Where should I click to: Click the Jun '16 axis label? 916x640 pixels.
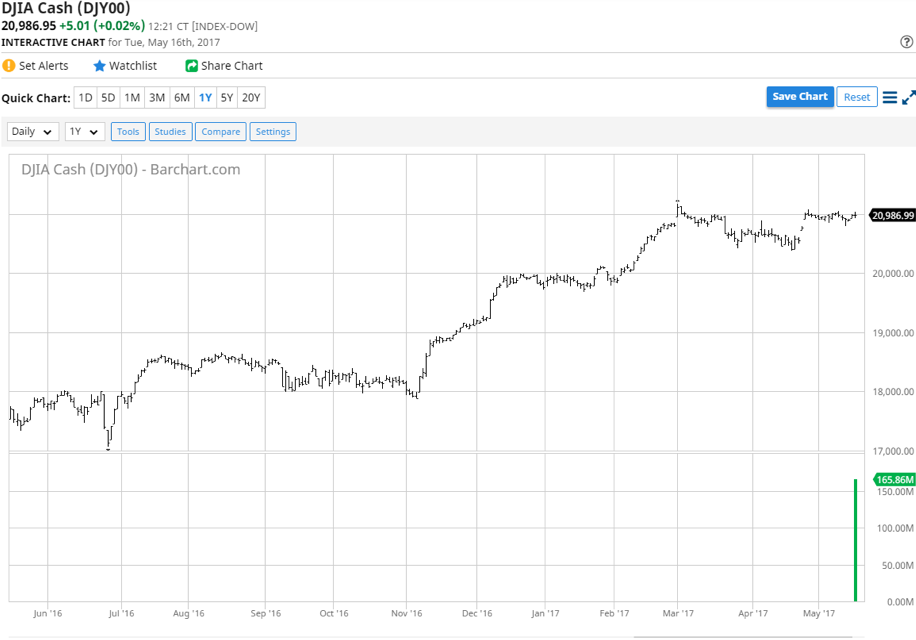[47, 613]
